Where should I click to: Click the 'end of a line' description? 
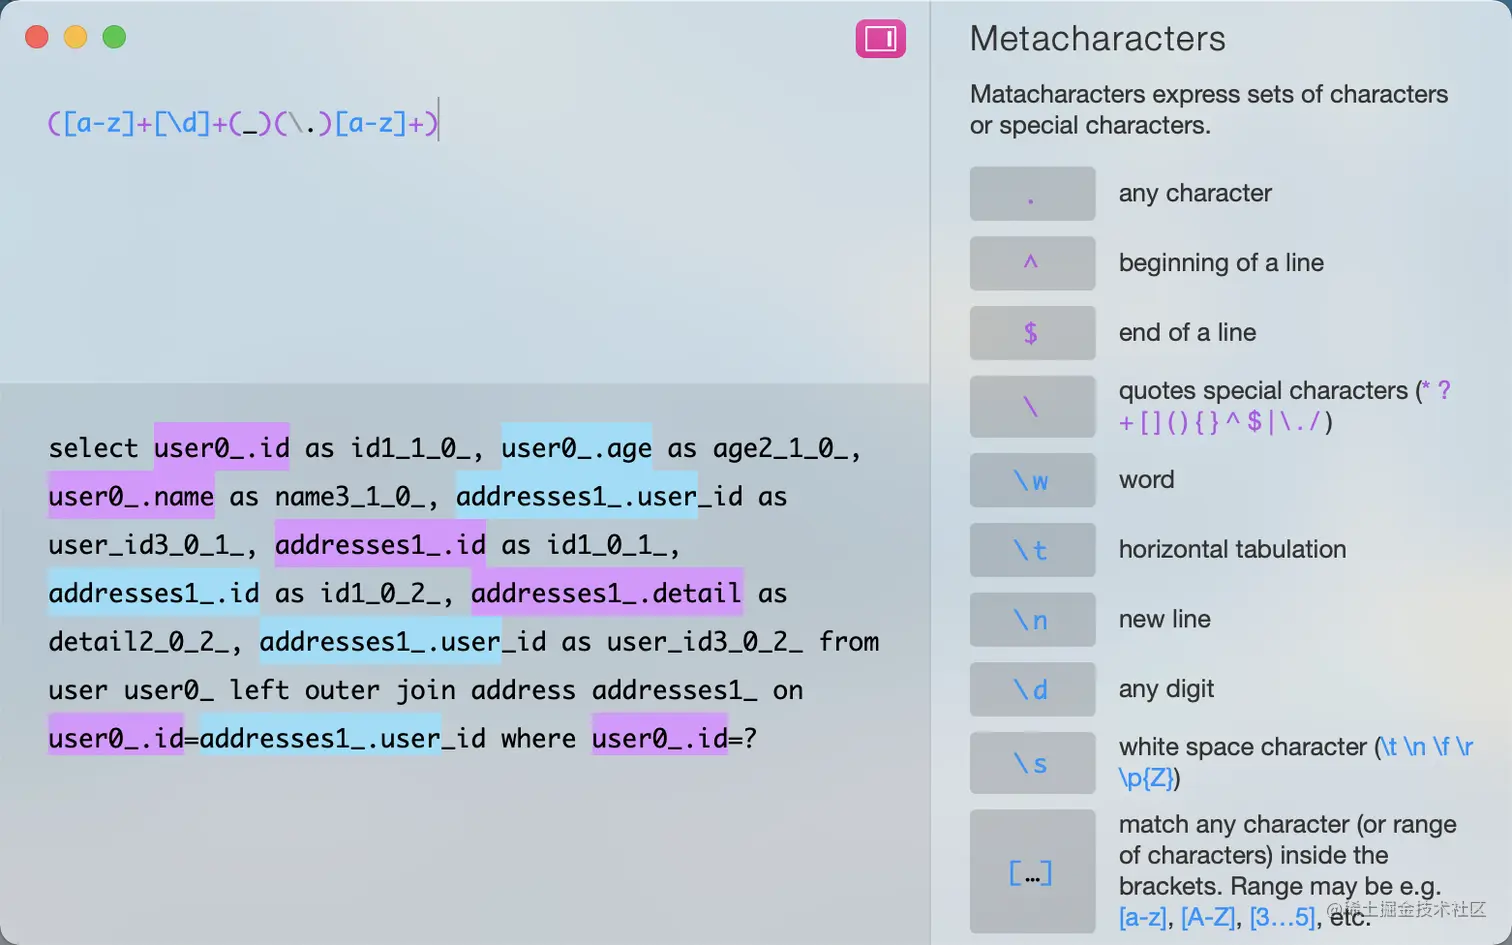[1187, 333]
